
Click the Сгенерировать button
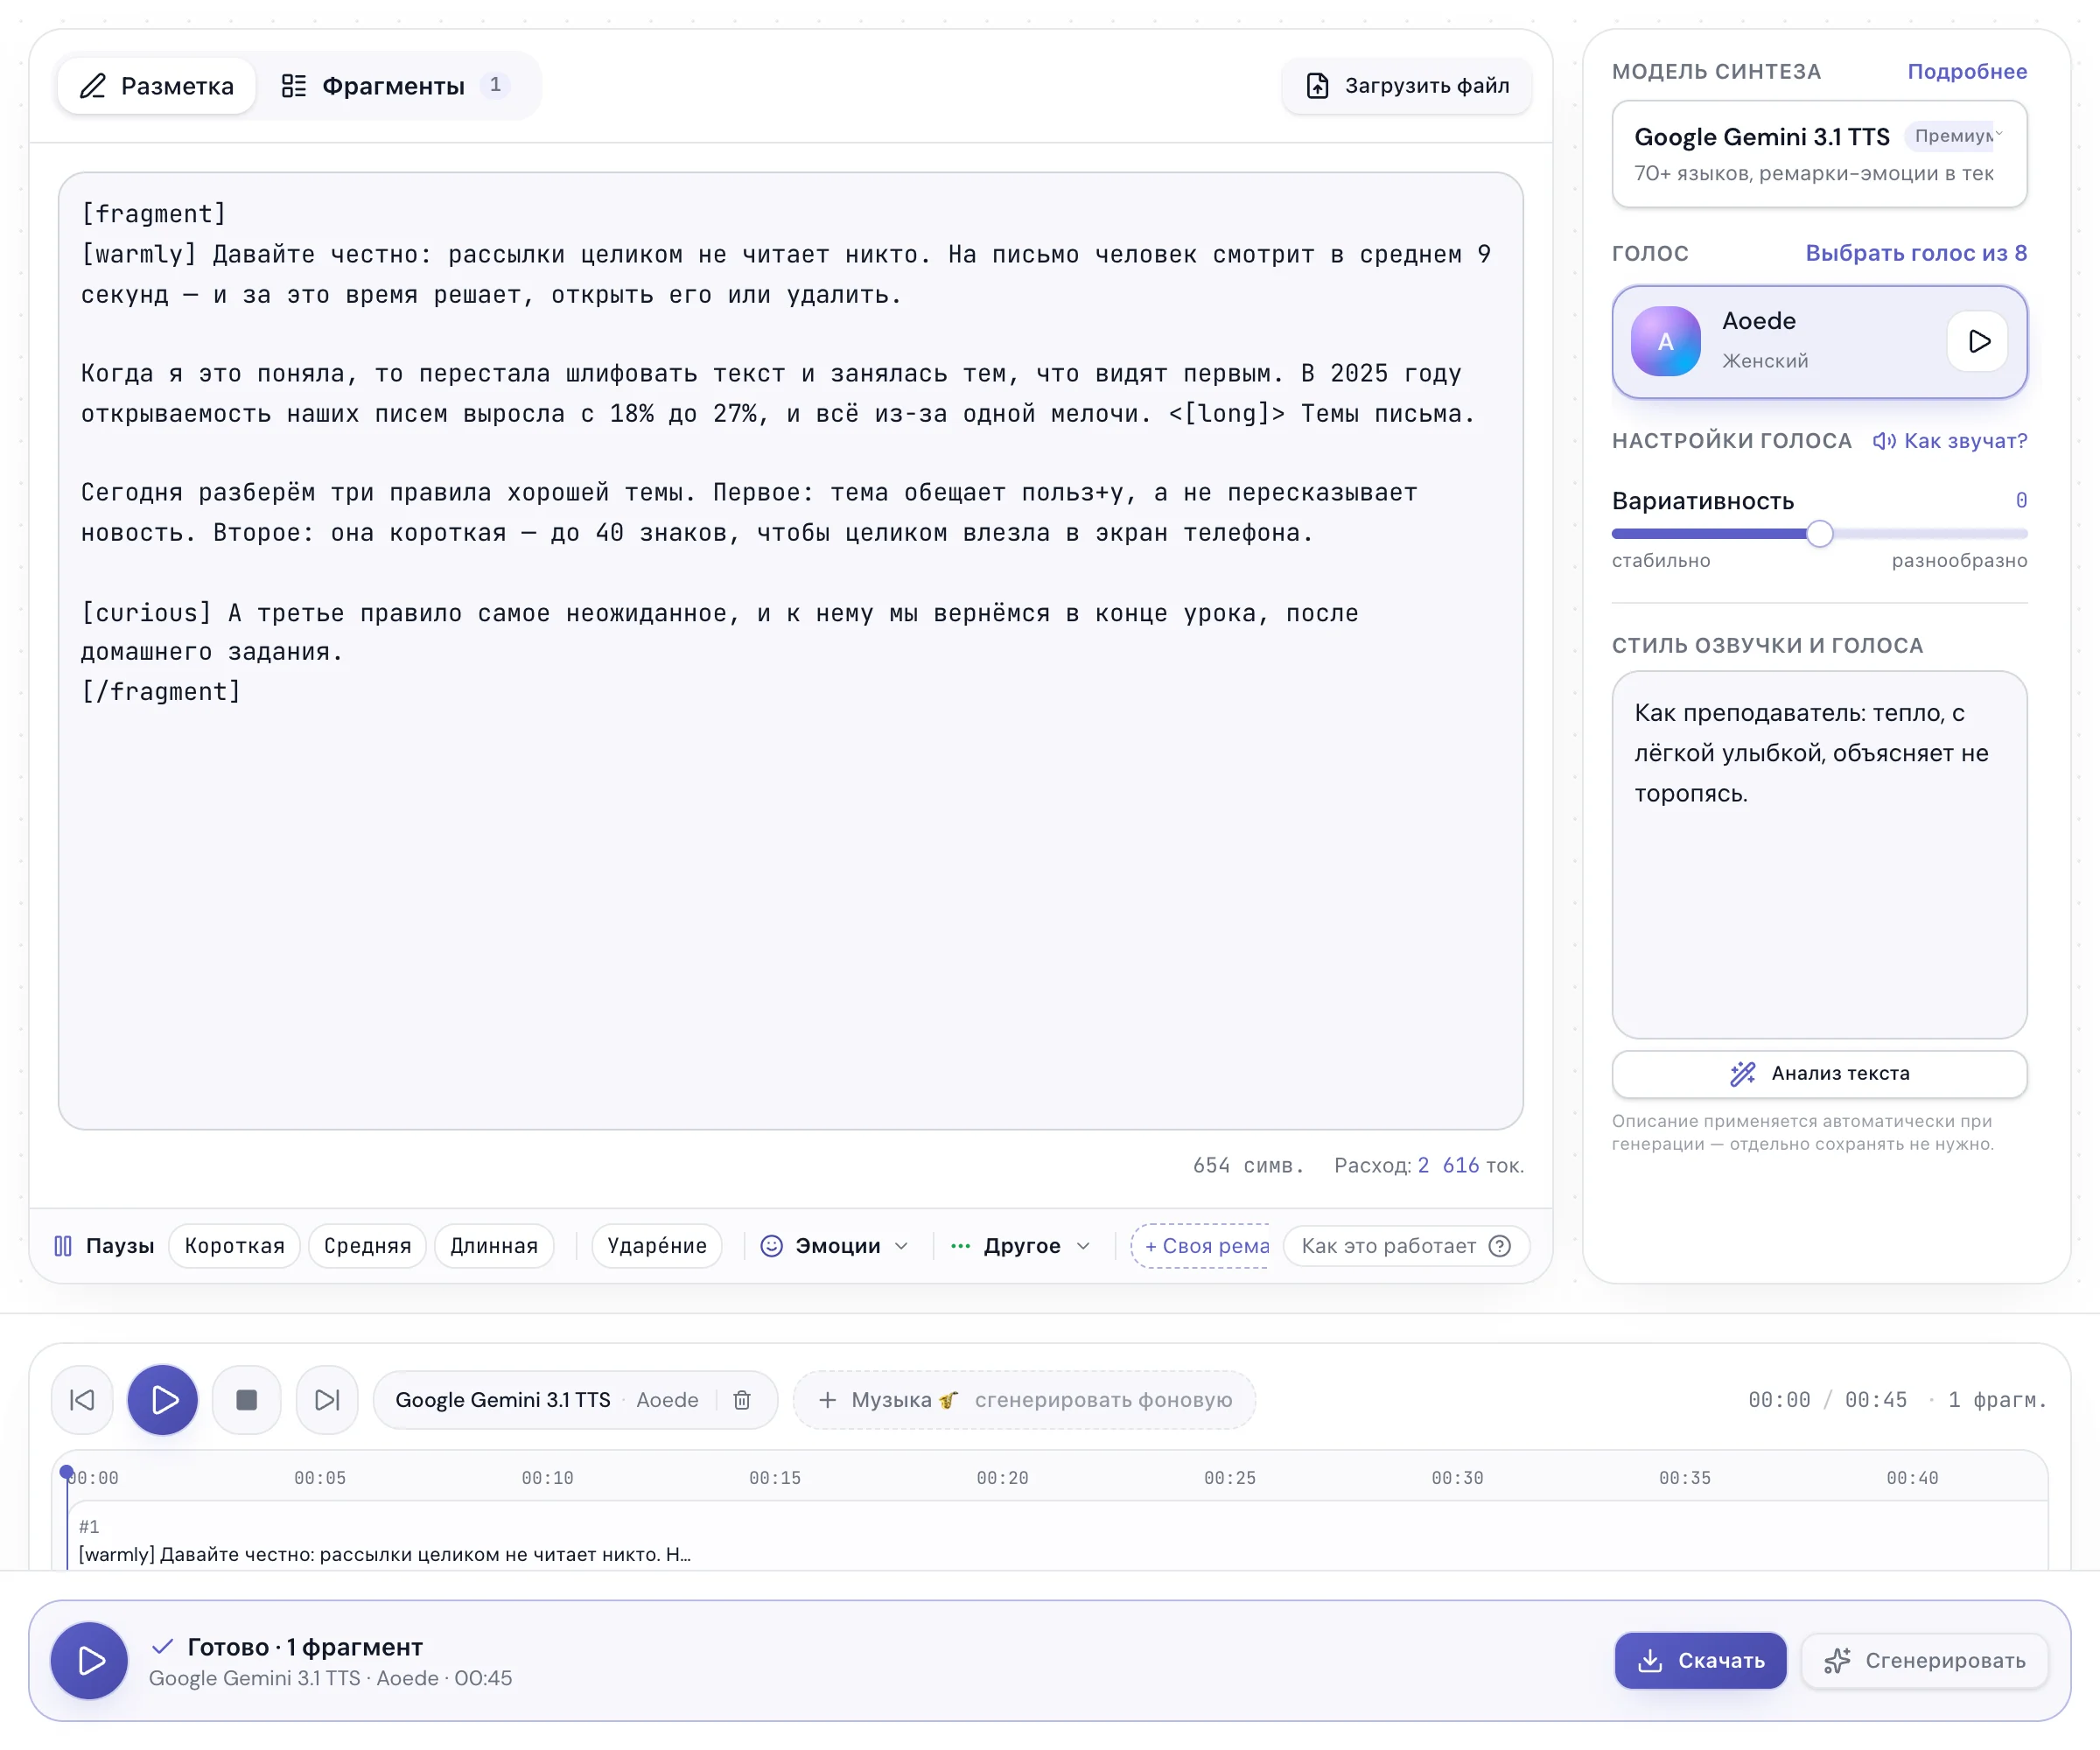[1925, 1661]
